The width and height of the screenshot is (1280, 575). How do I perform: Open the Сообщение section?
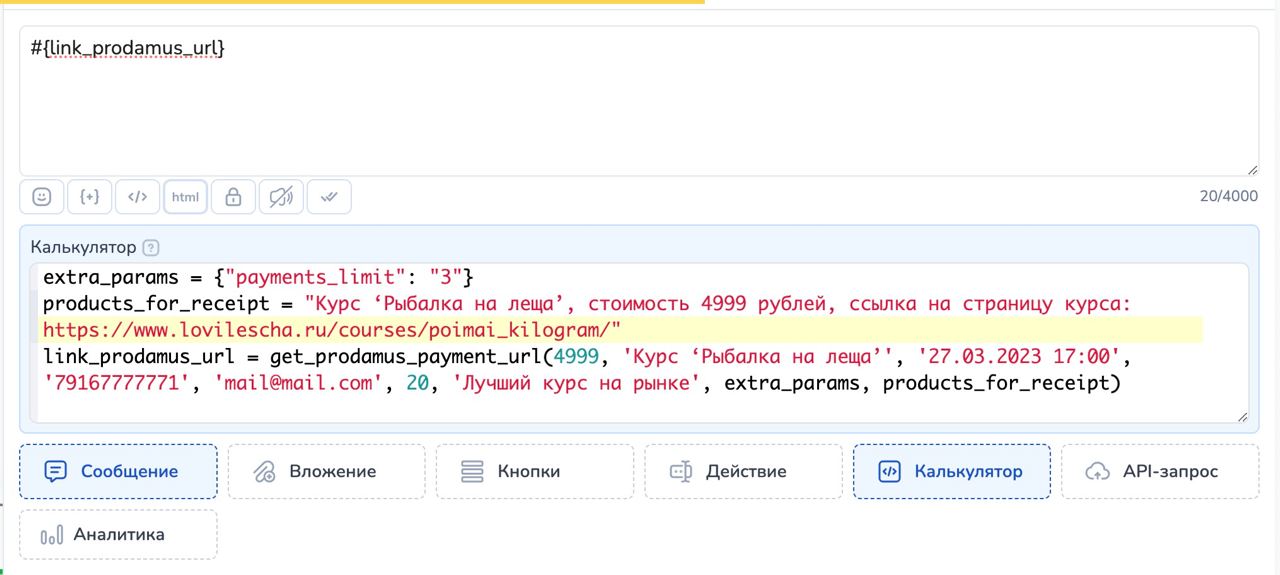pos(118,472)
